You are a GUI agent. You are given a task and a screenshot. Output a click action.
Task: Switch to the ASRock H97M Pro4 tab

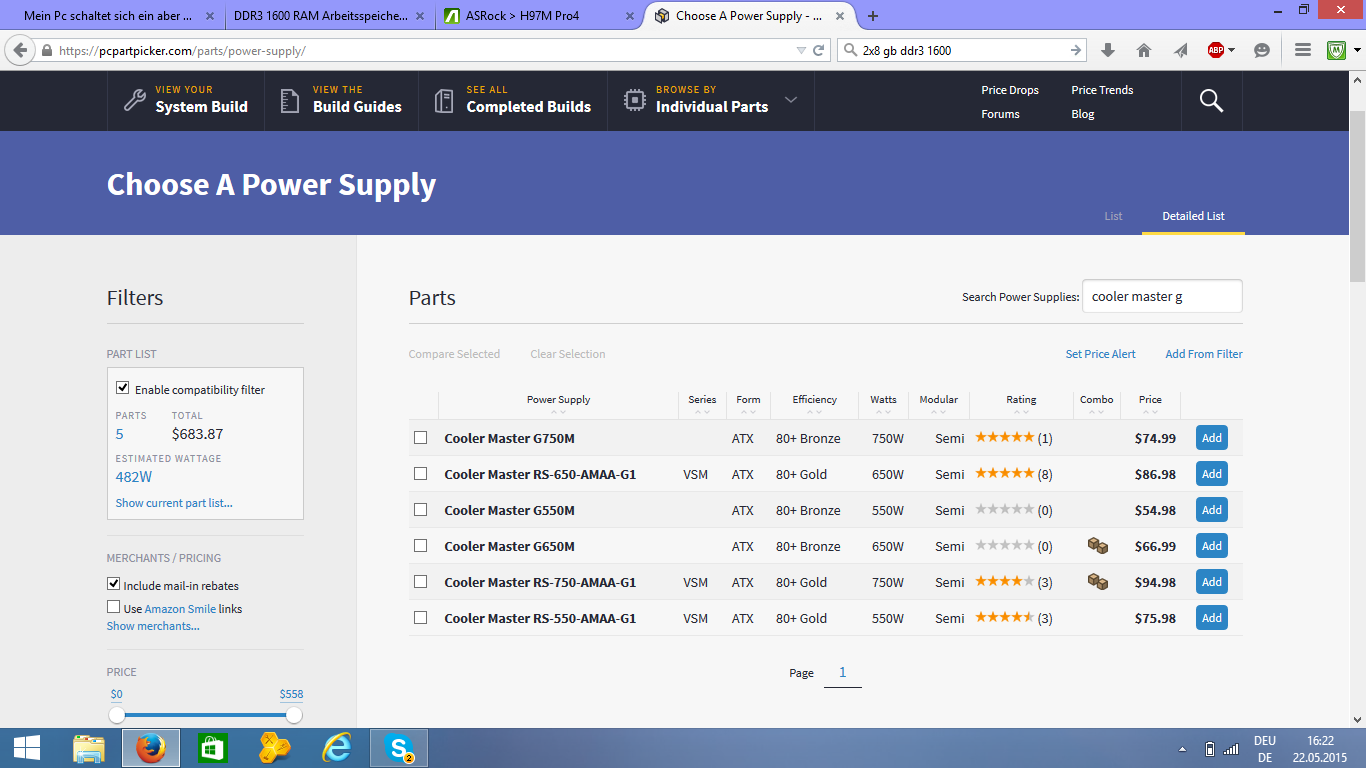pos(541,16)
